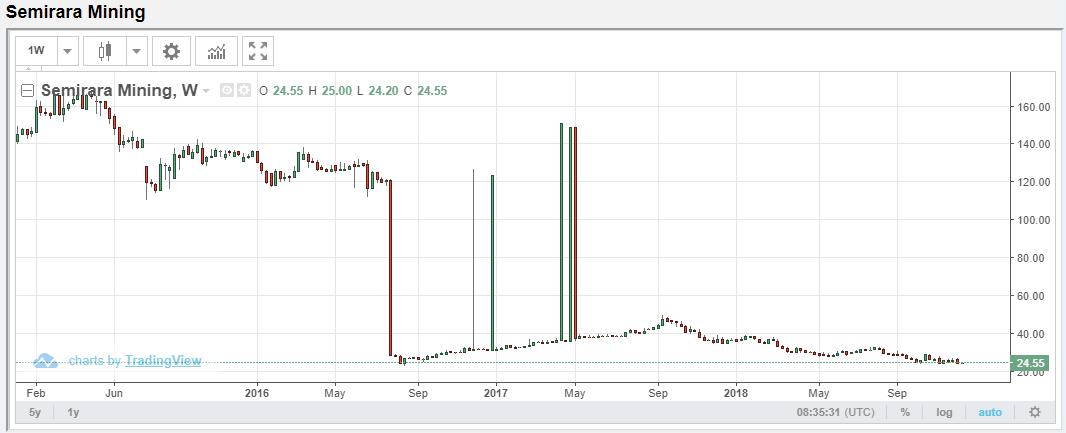The width and height of the screenshot is (1066, 433).
Task: Select the 5y date range
Action: [35, 412]
